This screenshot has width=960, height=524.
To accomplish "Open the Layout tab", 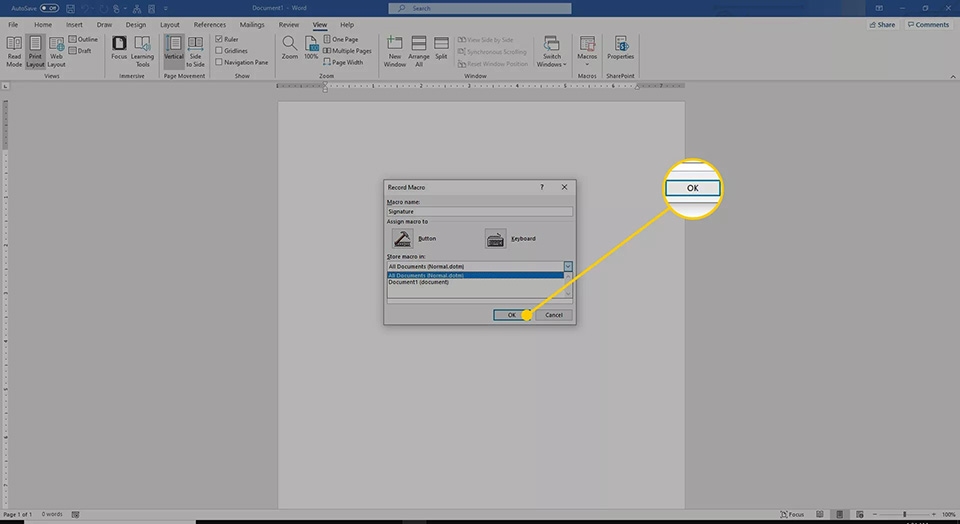I will point(170,25).
